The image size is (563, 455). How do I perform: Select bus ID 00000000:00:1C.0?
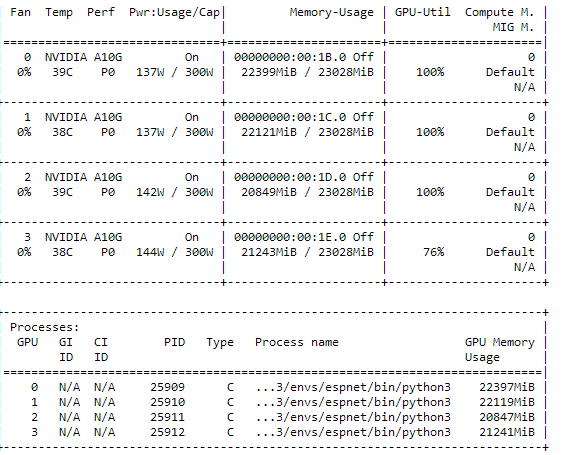coord(290,117)
